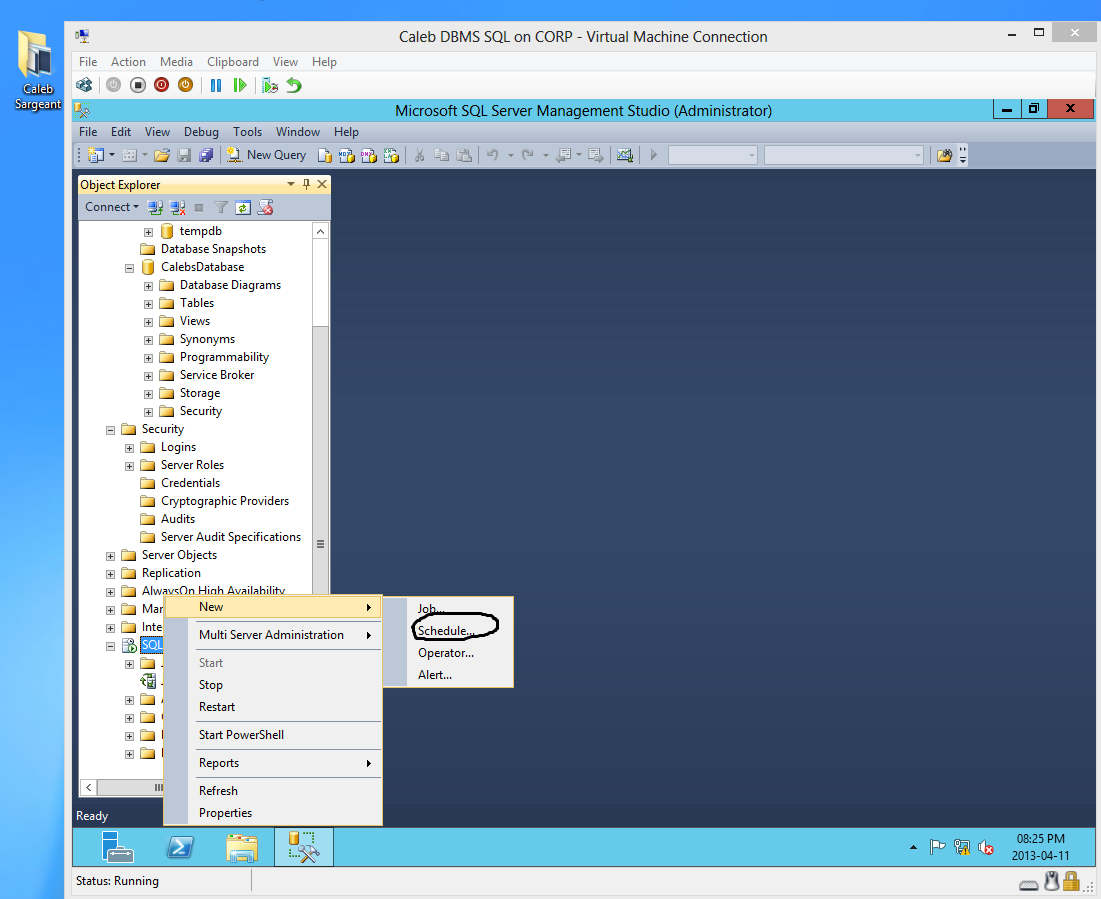Select Start PowerShell from context menu
1101x899 pixels.
point(242,735)
